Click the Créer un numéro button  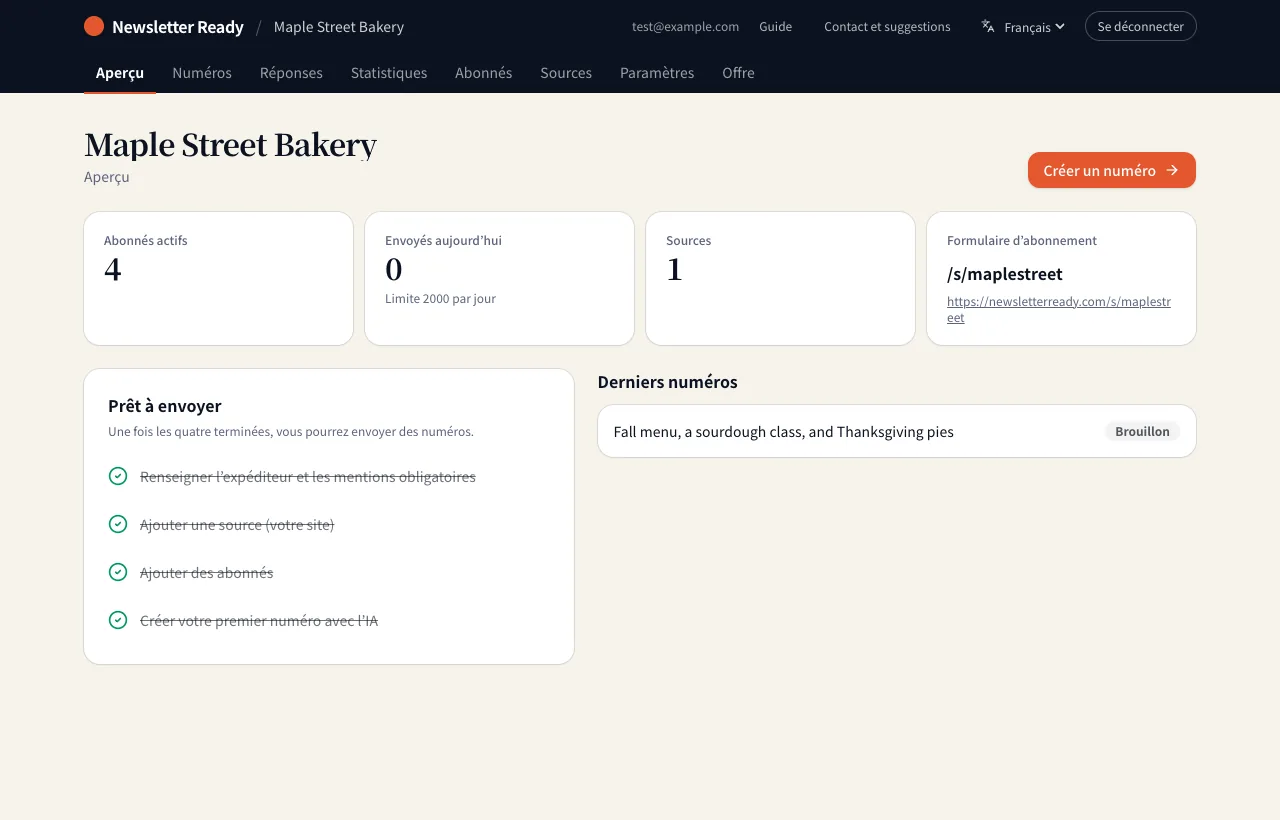click(1112, 170)
